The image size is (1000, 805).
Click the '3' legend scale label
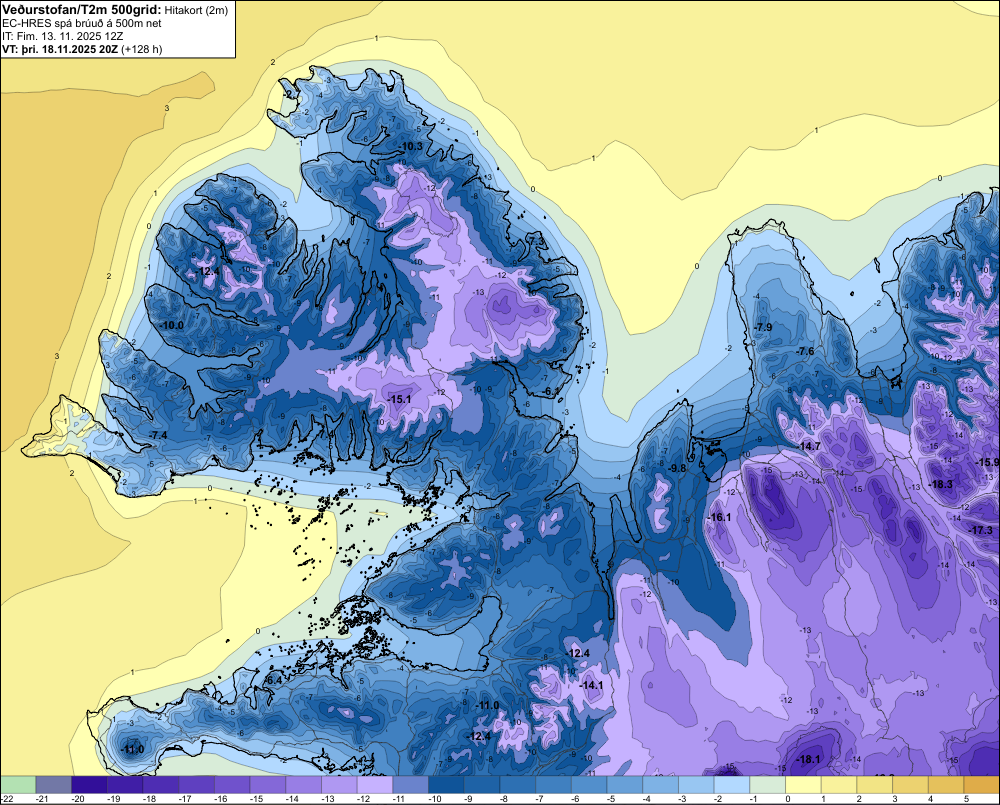(895, 799)
